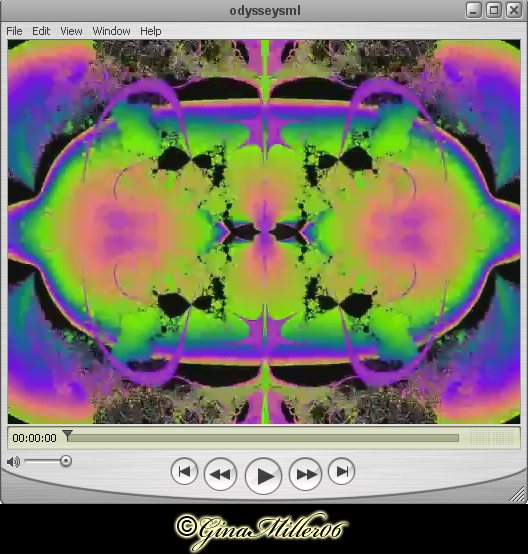
Task: Click the resize grip at window corner
Action: pos(517,494)
